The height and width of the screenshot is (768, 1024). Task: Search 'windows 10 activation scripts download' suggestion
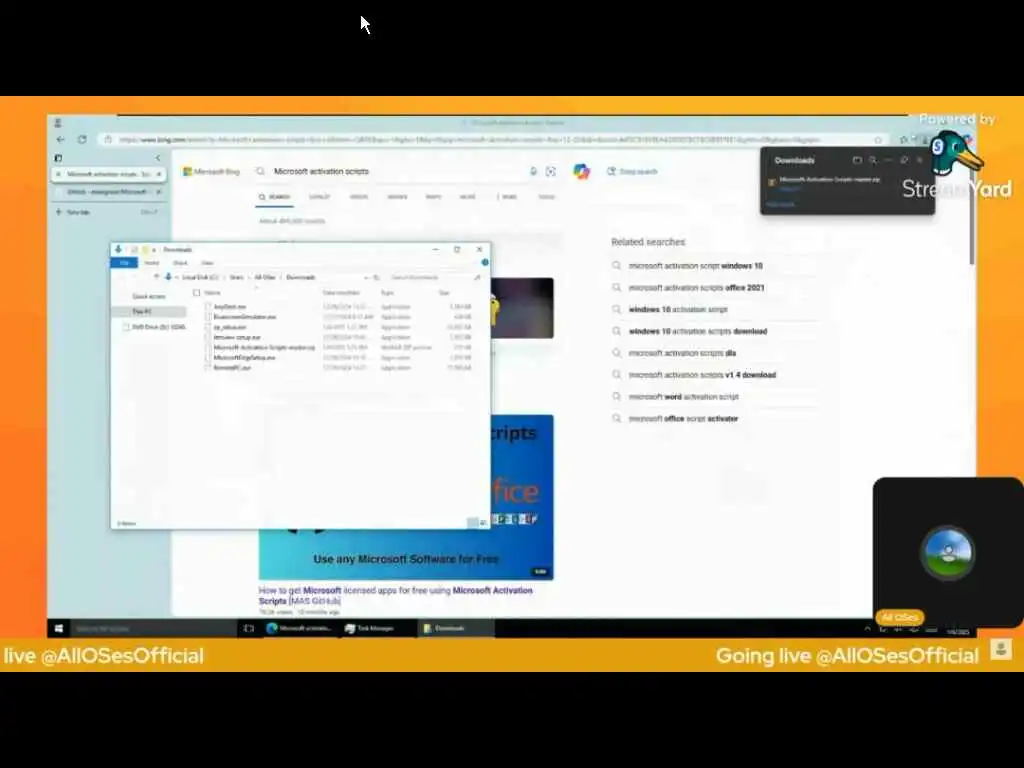697,331
